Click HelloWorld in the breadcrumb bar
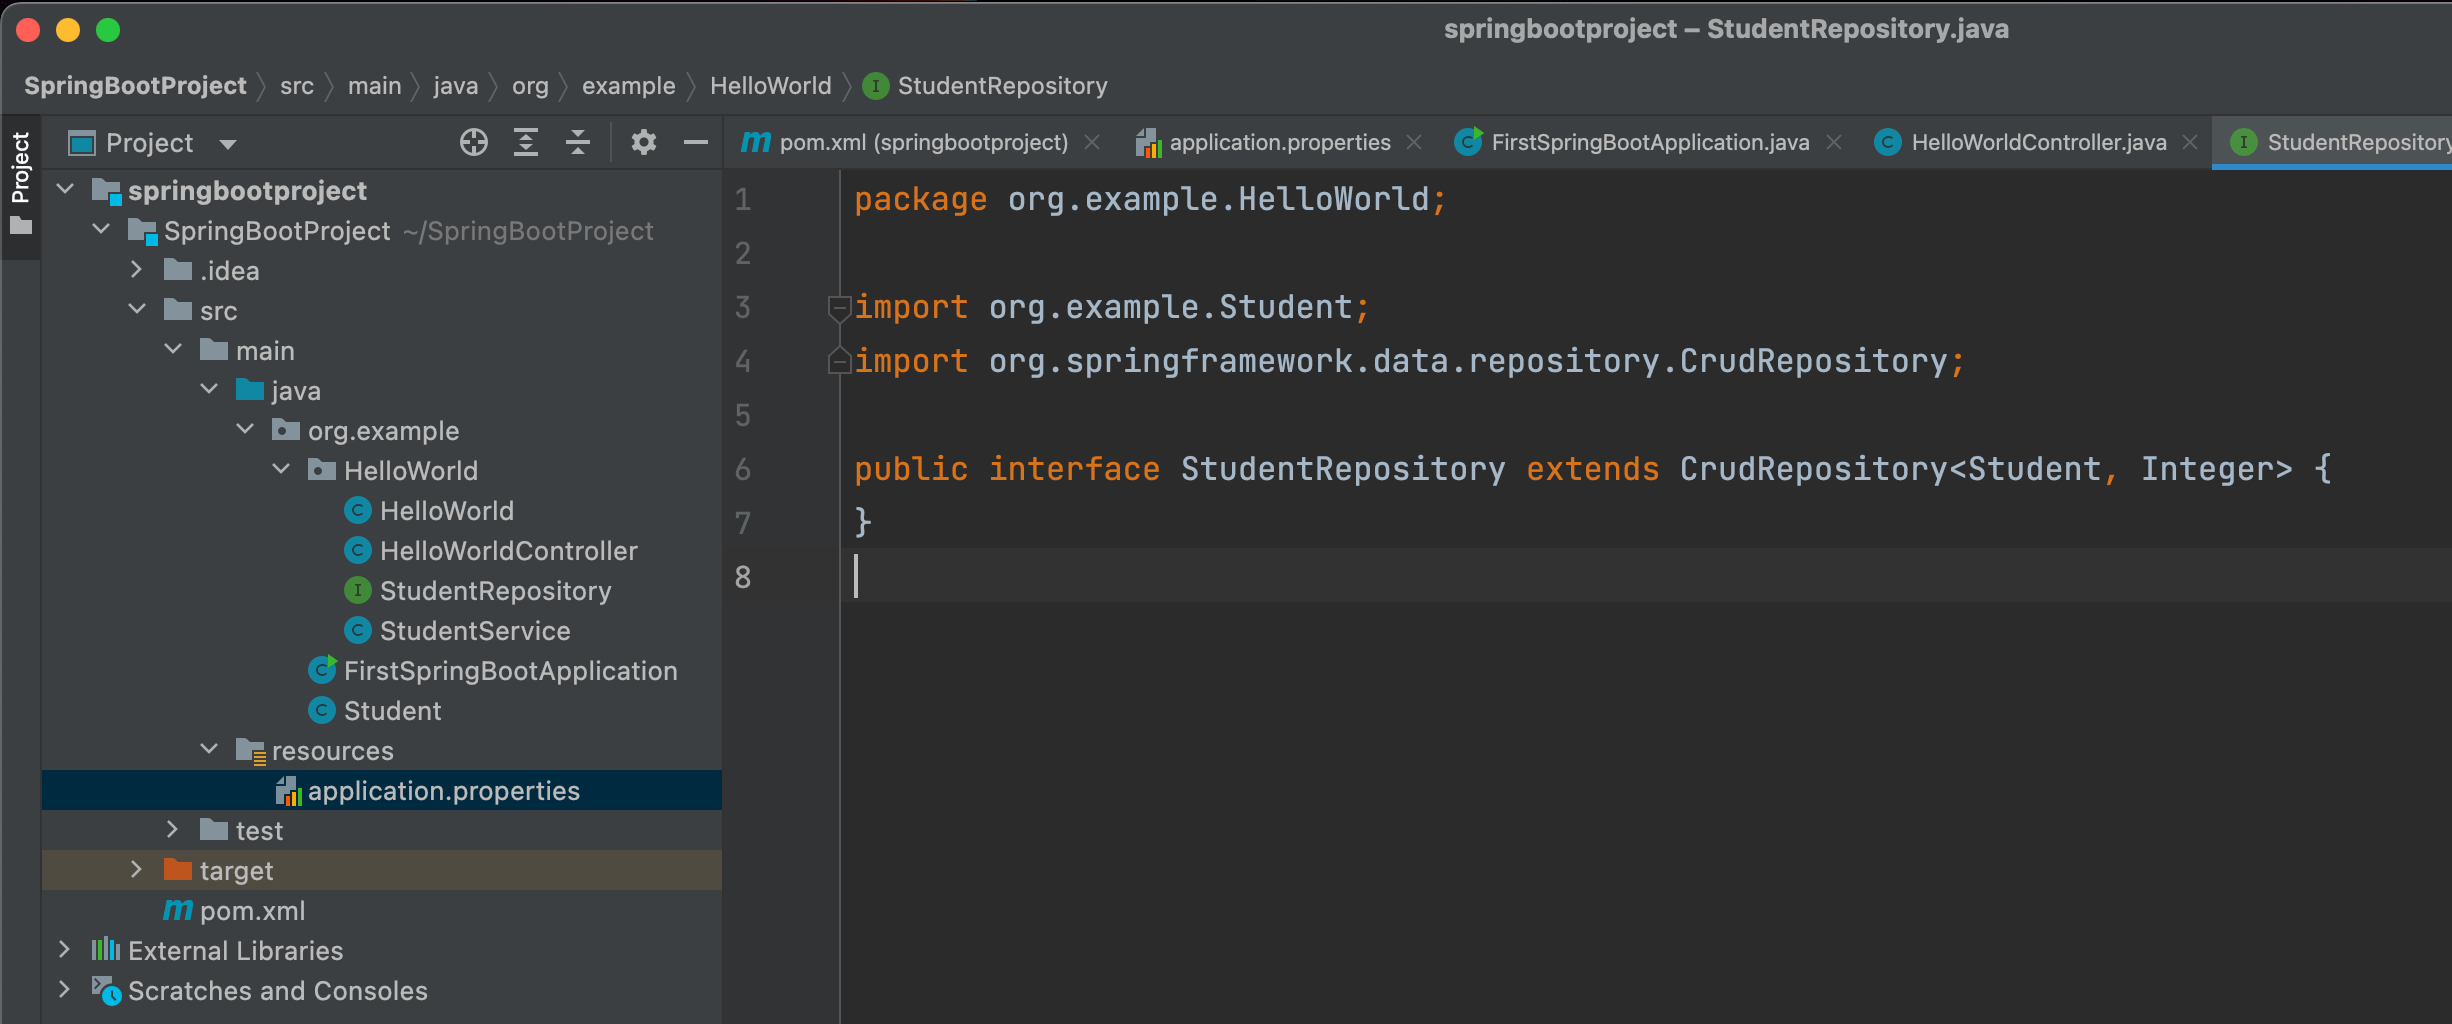This screenshot has height=1024, width=2452. pyautogui.click(x=770, y=86)
